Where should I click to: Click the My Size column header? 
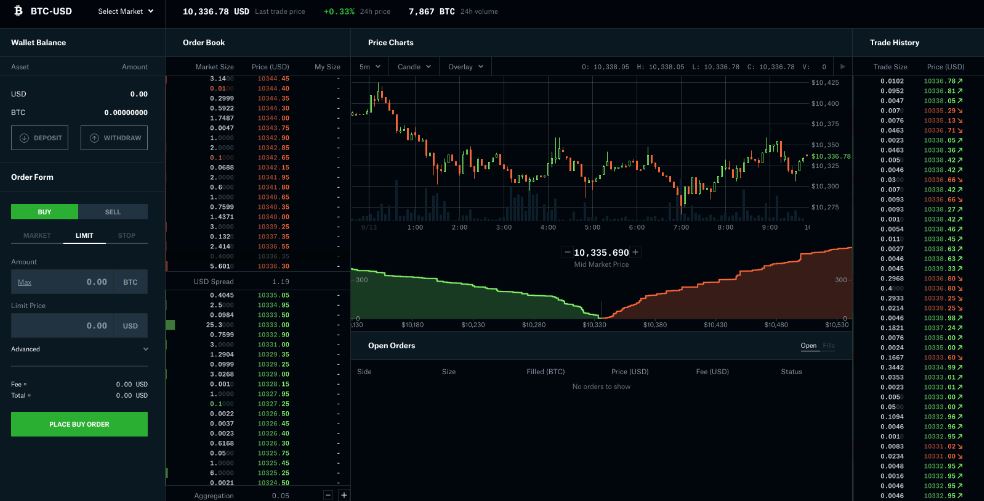(327, 67)
